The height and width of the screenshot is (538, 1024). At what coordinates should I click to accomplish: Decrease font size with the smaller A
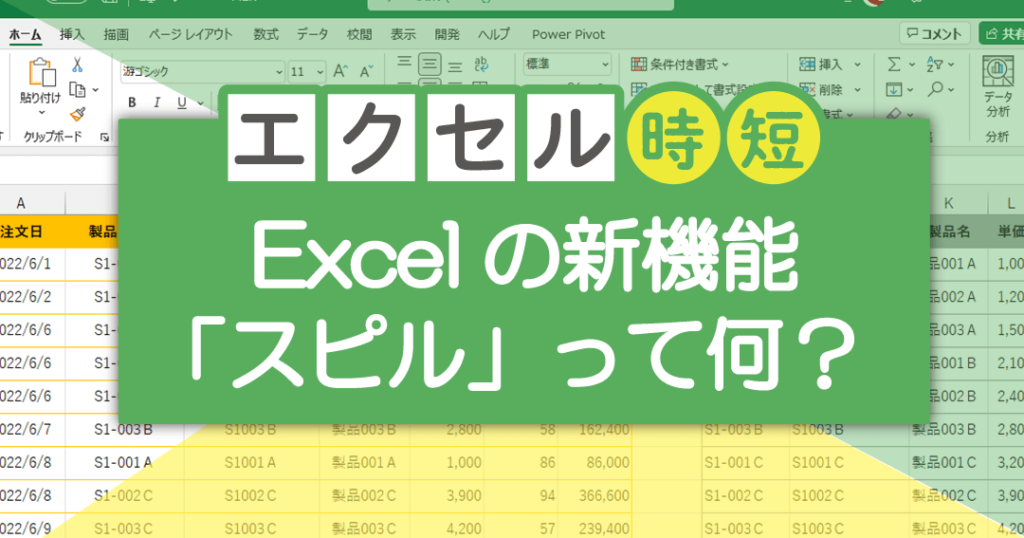coord(366,71)
